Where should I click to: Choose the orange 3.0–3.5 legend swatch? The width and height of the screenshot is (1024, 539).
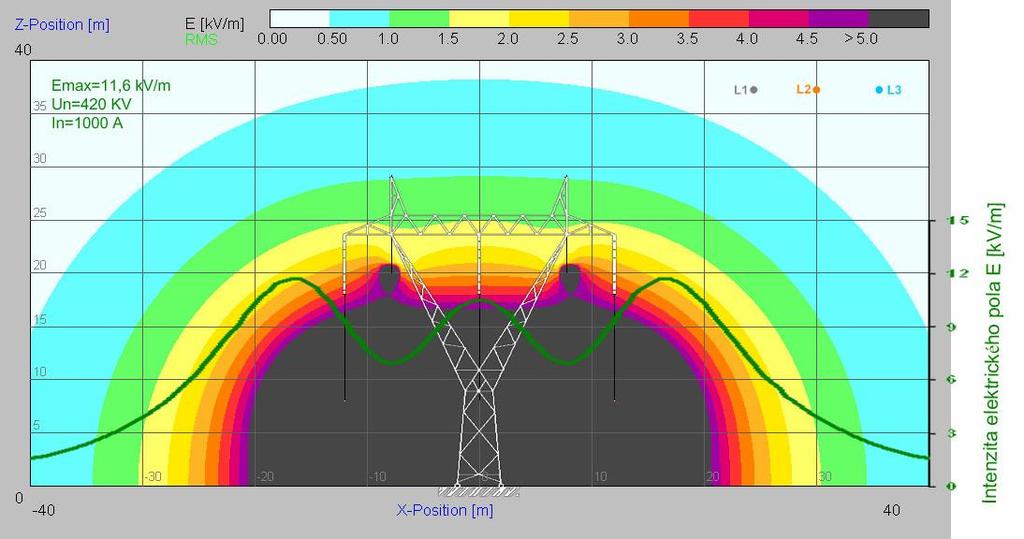pyautogui.click(x=659, y=18)
